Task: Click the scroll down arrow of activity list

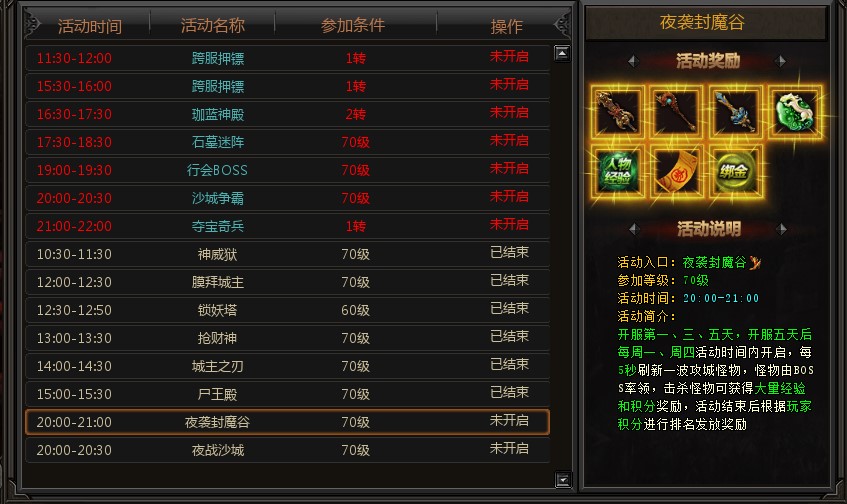Action: pyautogui.click(x=562, y=479)
